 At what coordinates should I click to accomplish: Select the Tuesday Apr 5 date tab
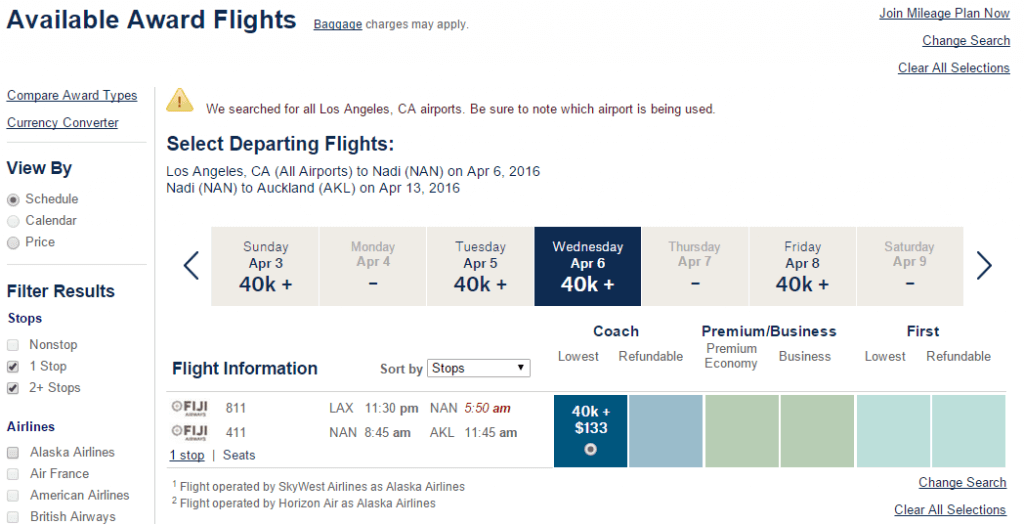[x=480, y=266]
